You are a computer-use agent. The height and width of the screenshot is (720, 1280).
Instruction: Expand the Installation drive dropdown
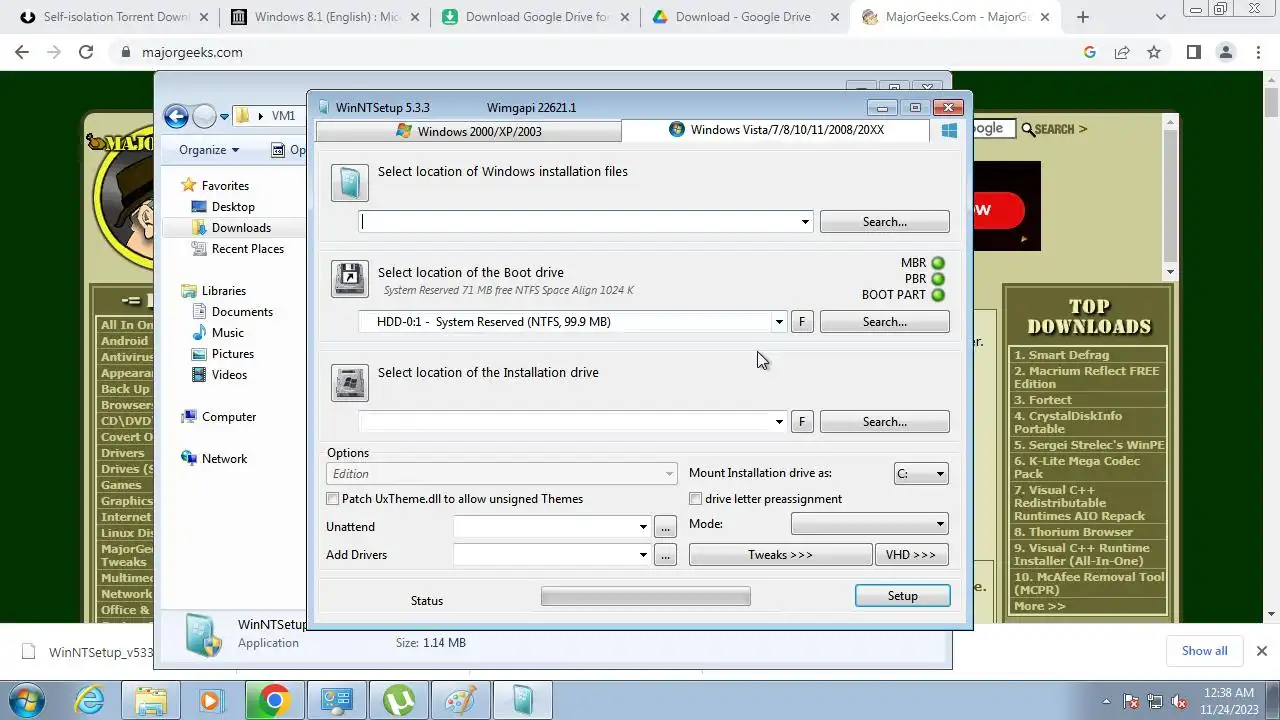[779, 422]
